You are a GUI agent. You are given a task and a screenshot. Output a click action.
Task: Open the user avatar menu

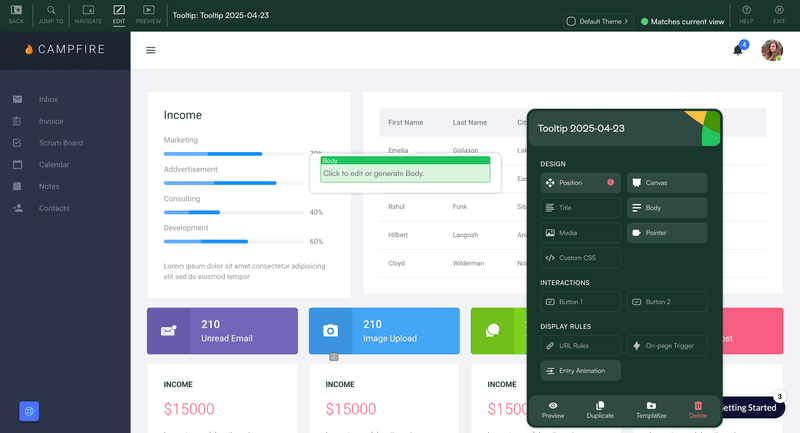(x=772, y=50)
